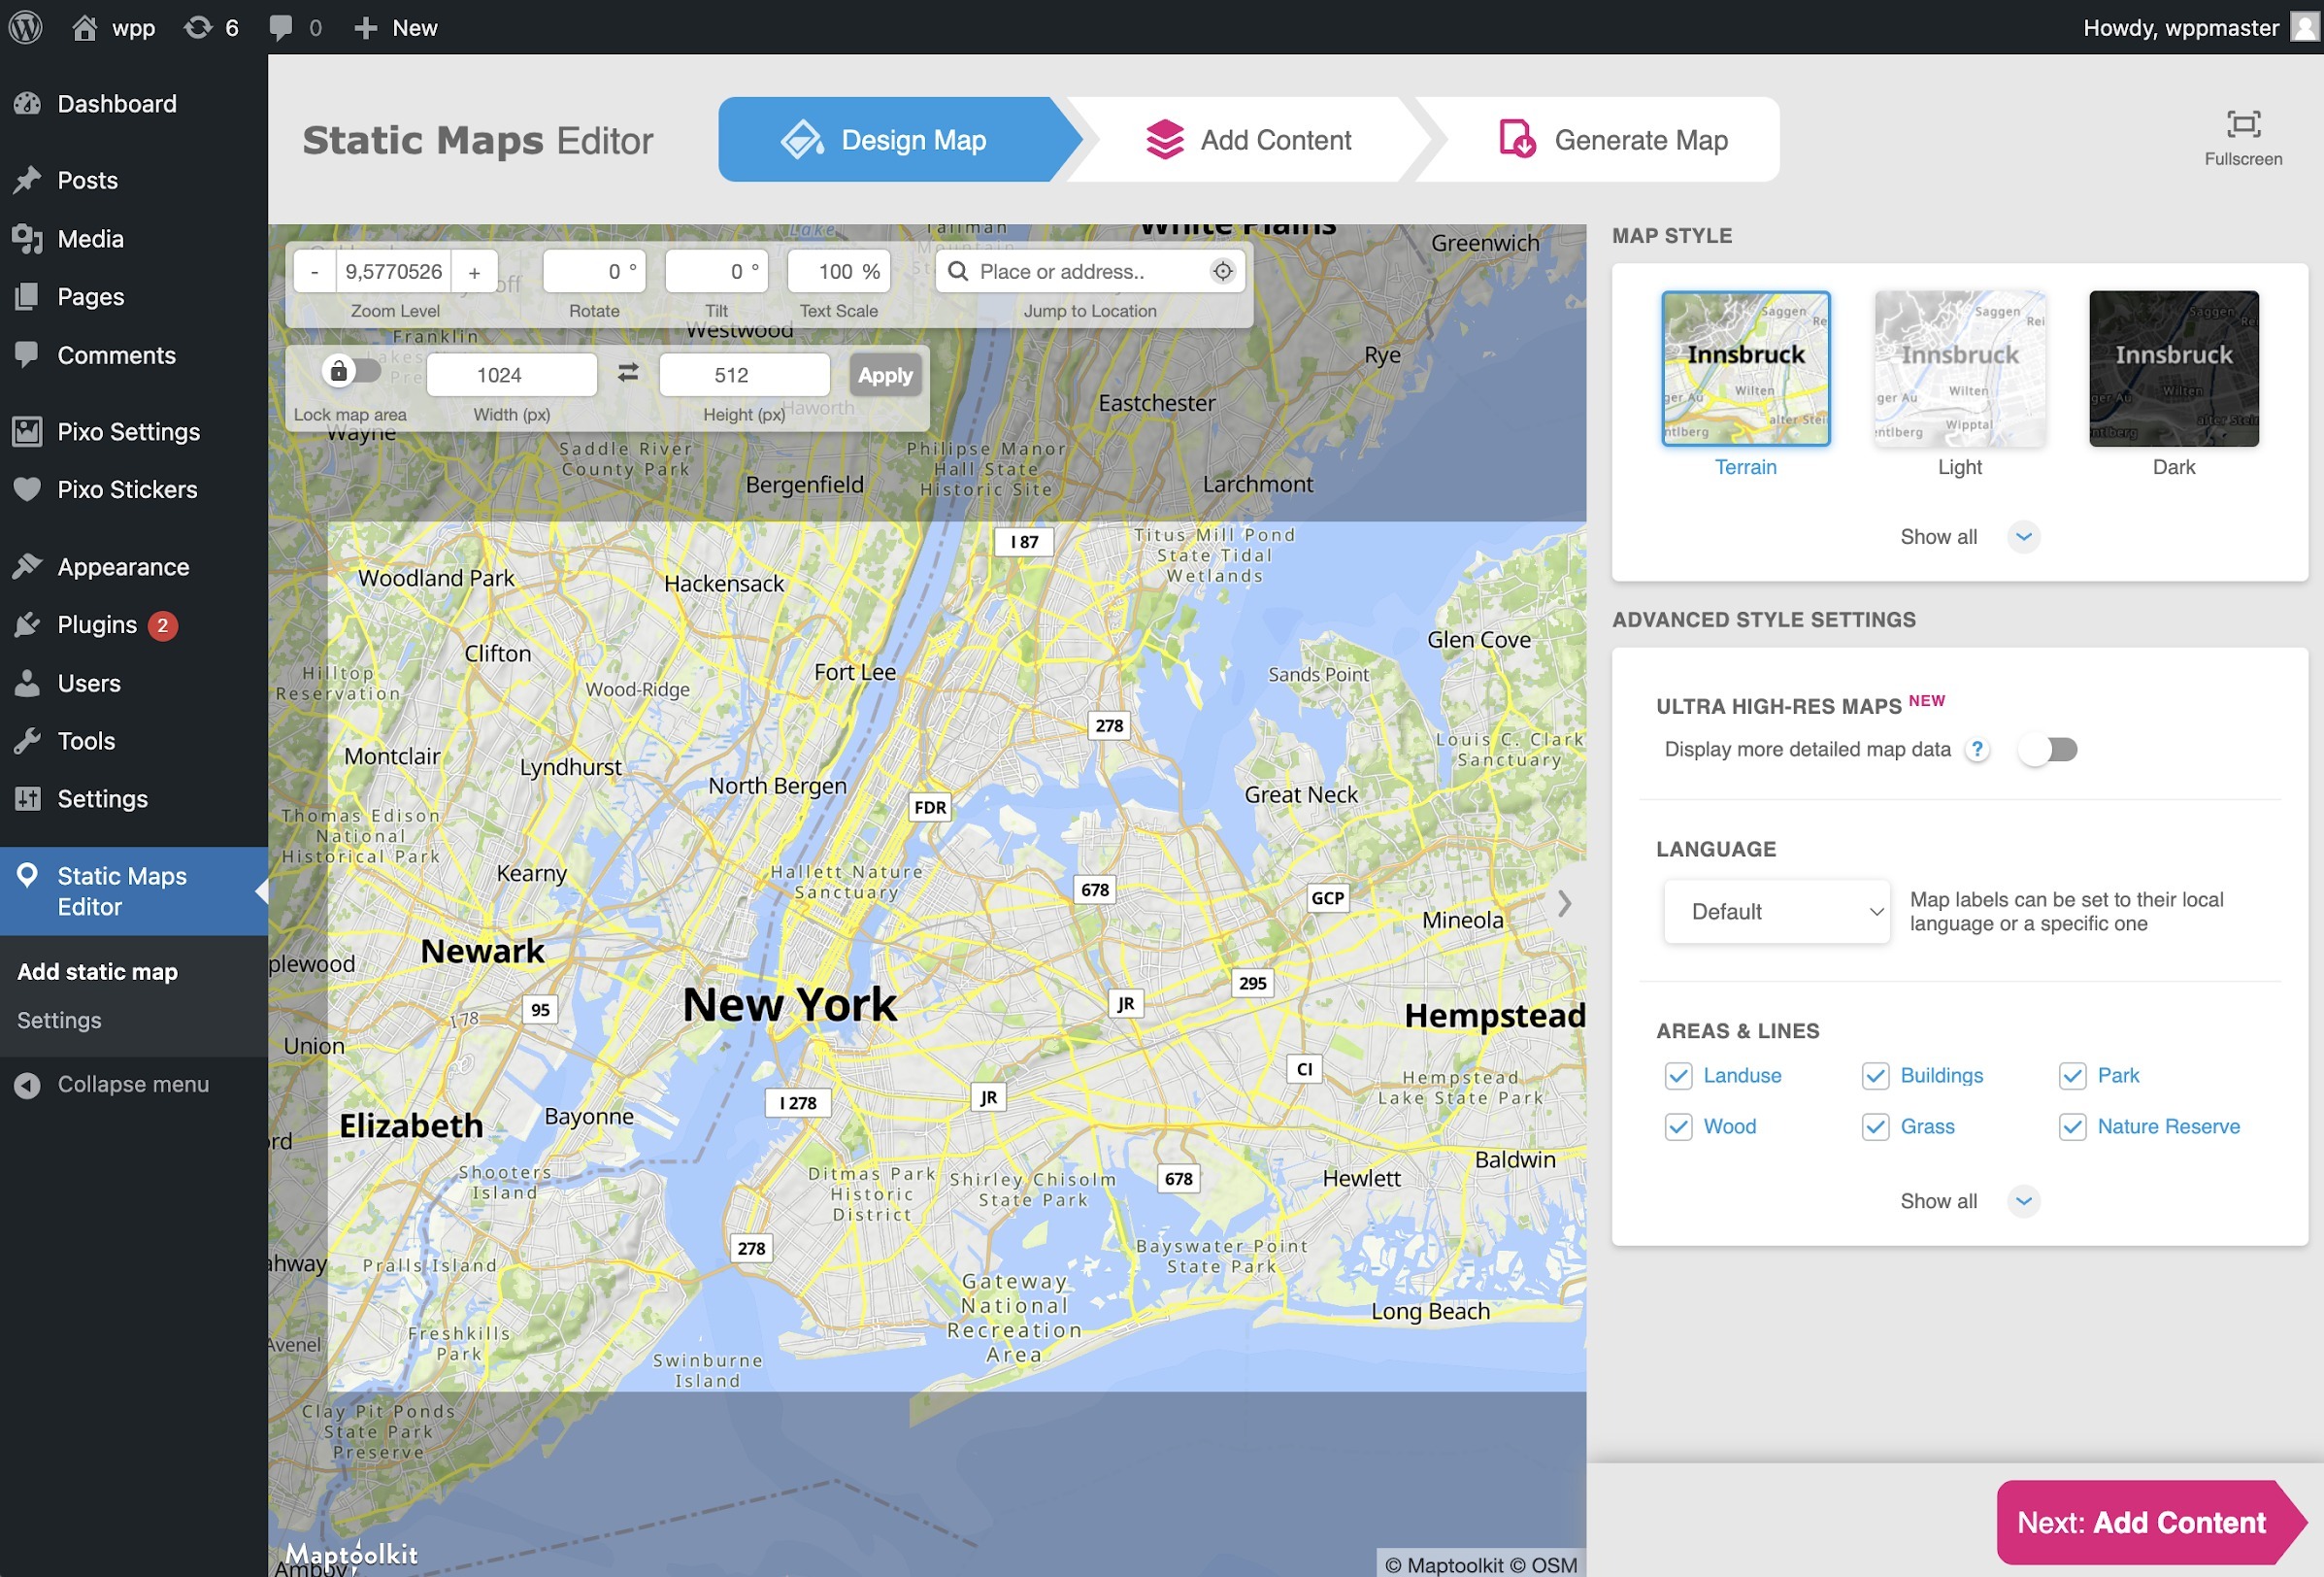Switch to the Add Content step tab

1248,140
